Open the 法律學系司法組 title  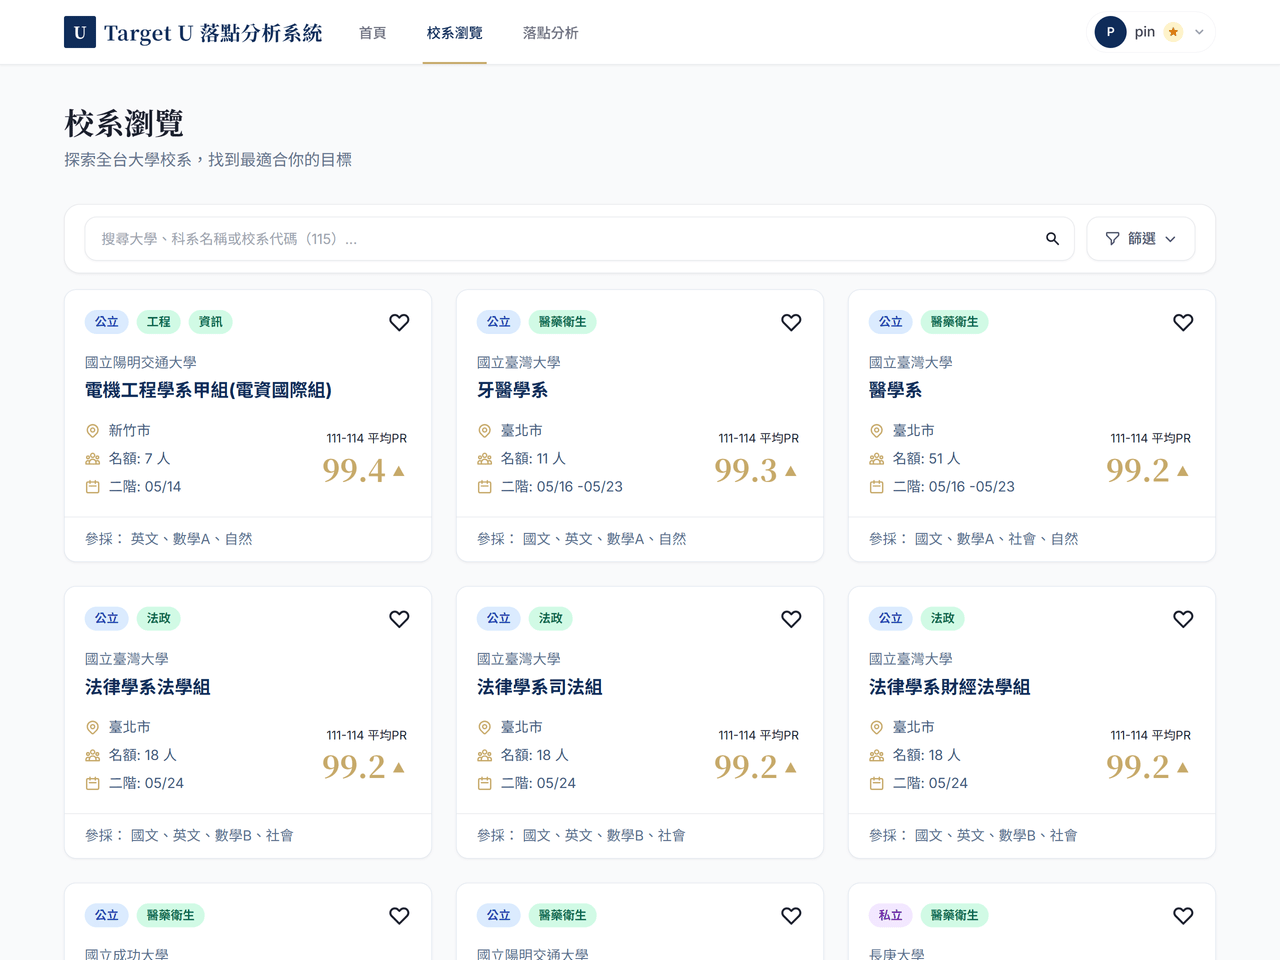coord(540,687)
